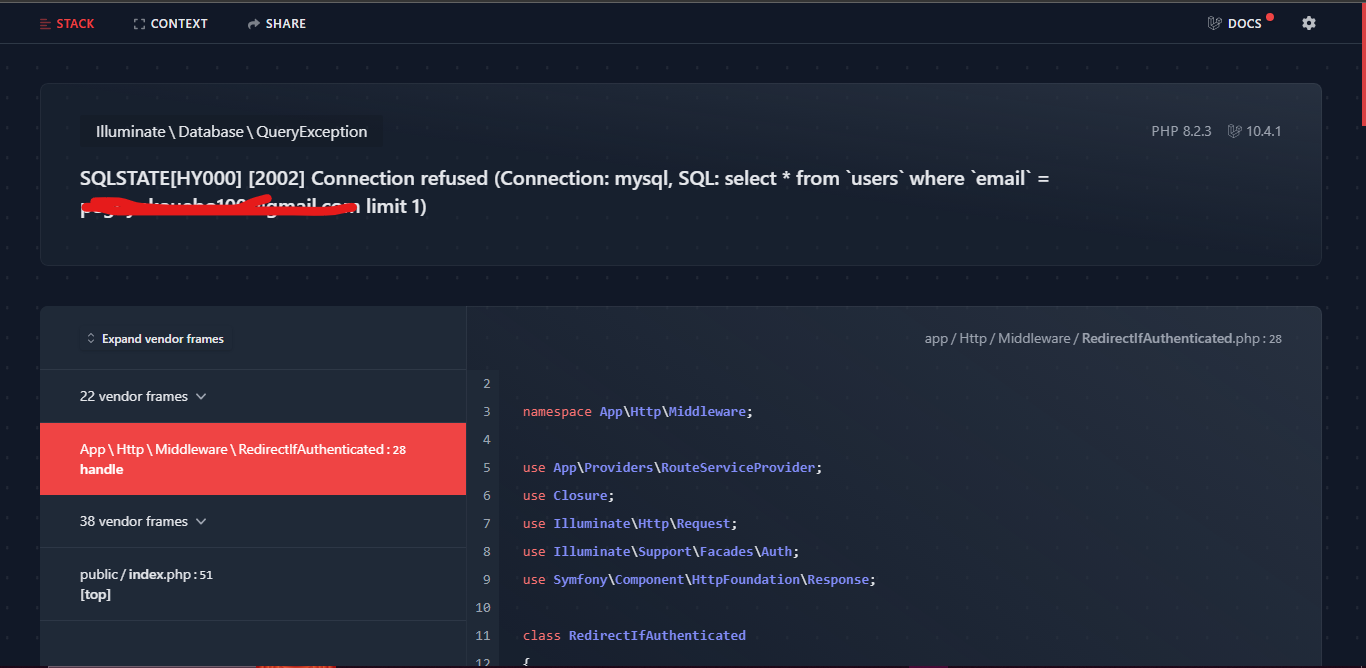Expand the 38 vendor frames group
The image size is (1366, 668).
click(143, 522)
